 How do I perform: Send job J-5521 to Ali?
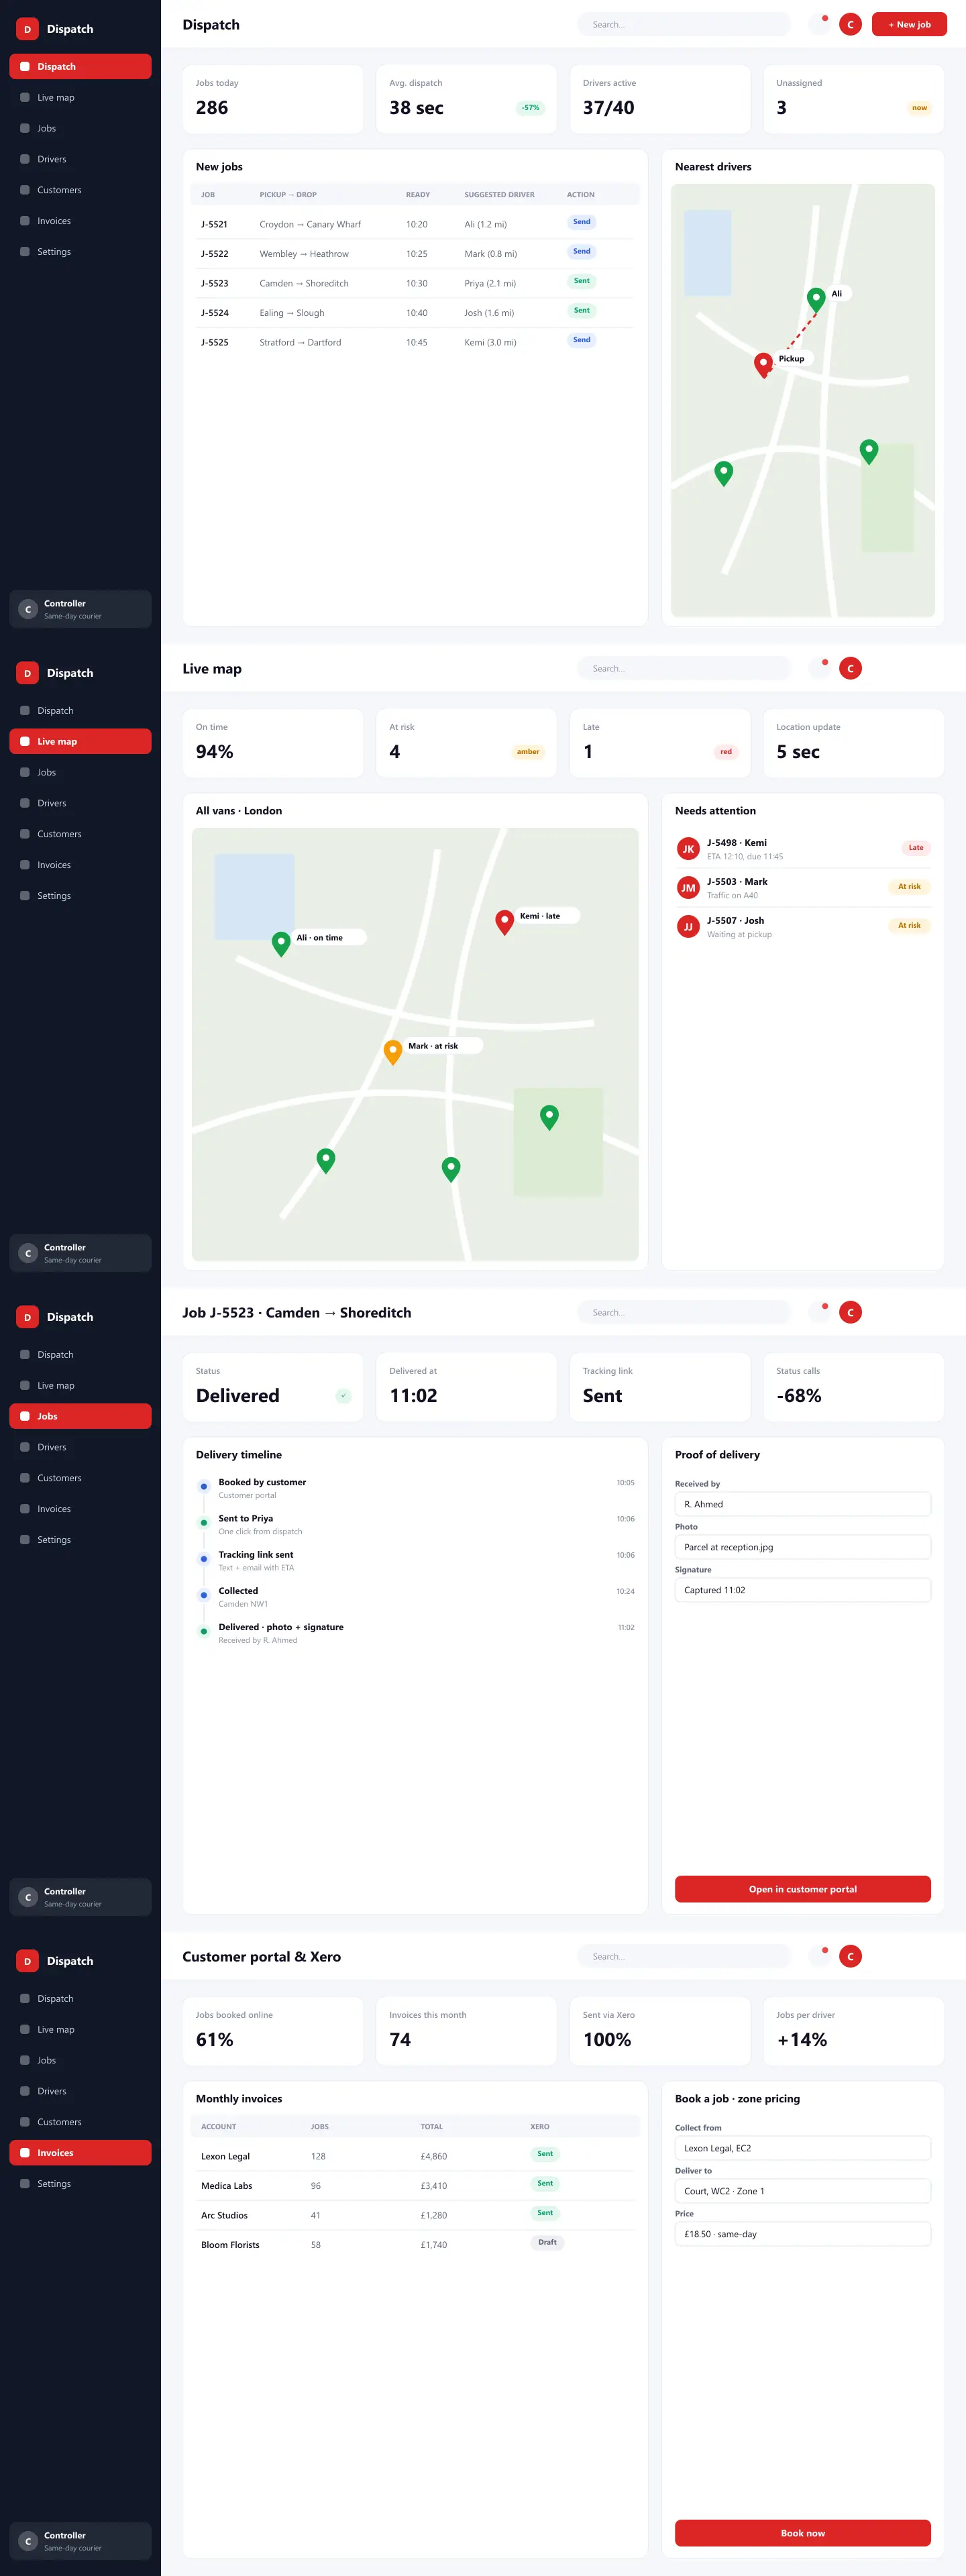tap(582, 222)
